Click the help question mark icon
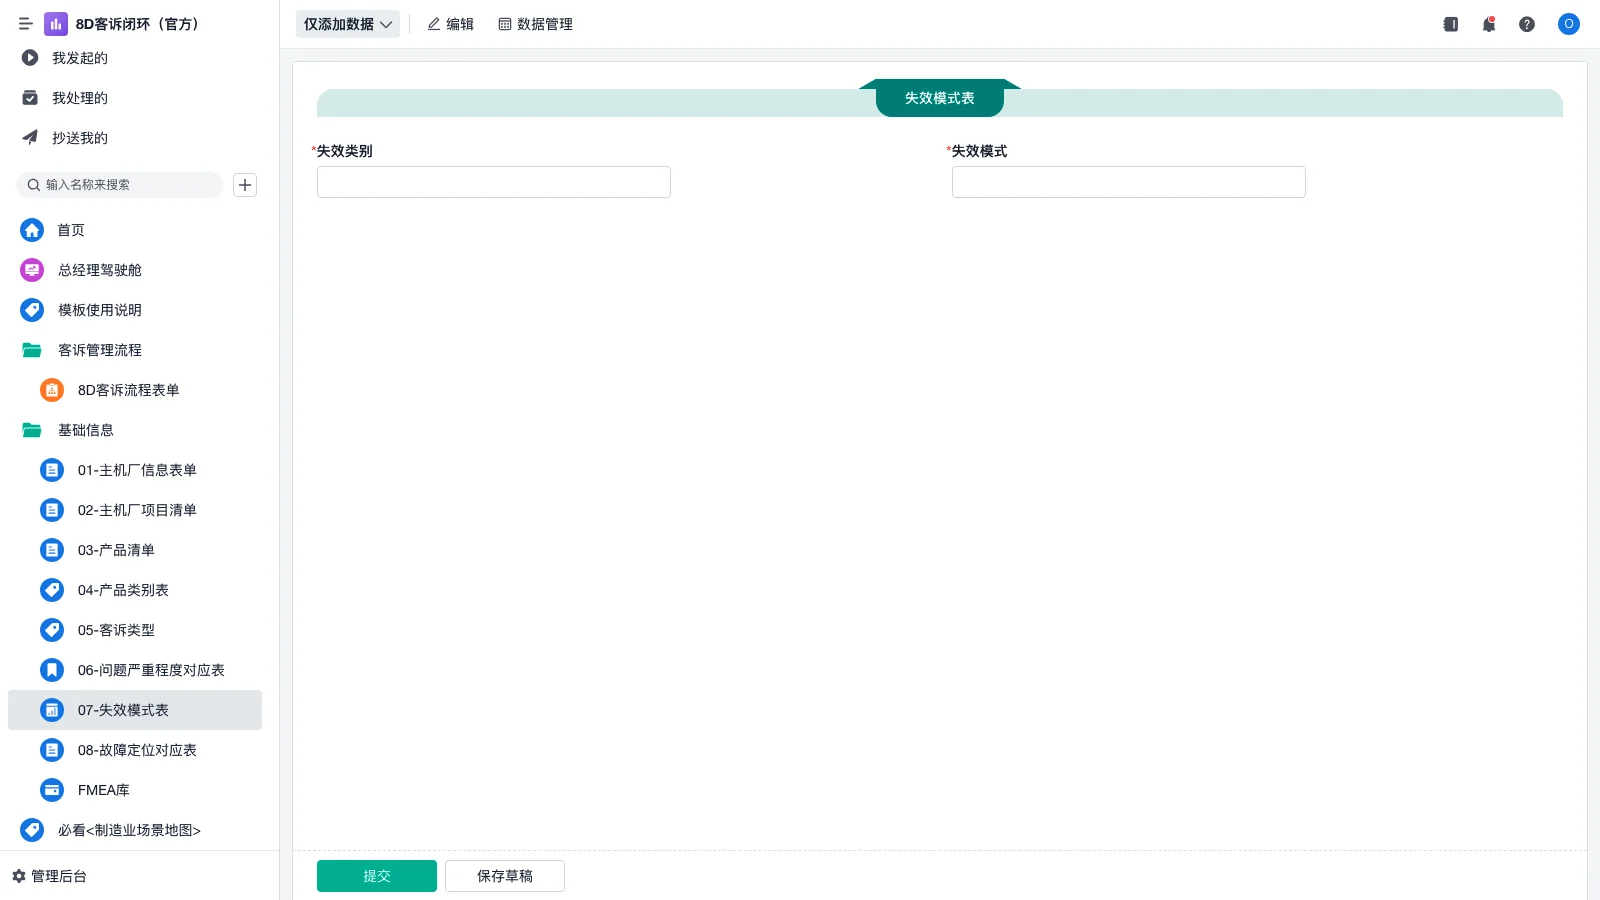Viewport: 1600px width, 900px height. pyautogui.click(x=1527, y=24)
